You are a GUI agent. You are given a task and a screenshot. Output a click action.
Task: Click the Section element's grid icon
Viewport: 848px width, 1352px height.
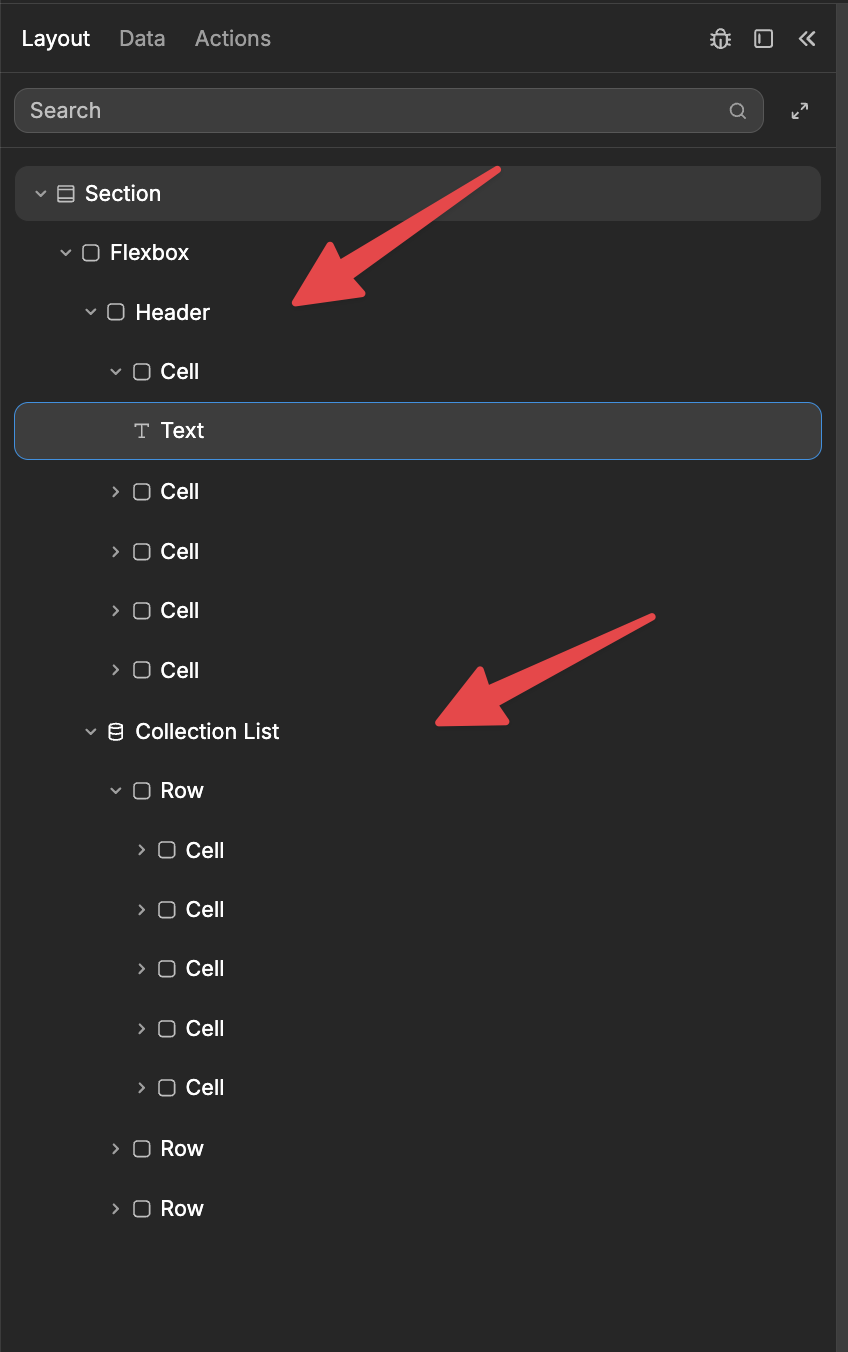pos(66,193)
